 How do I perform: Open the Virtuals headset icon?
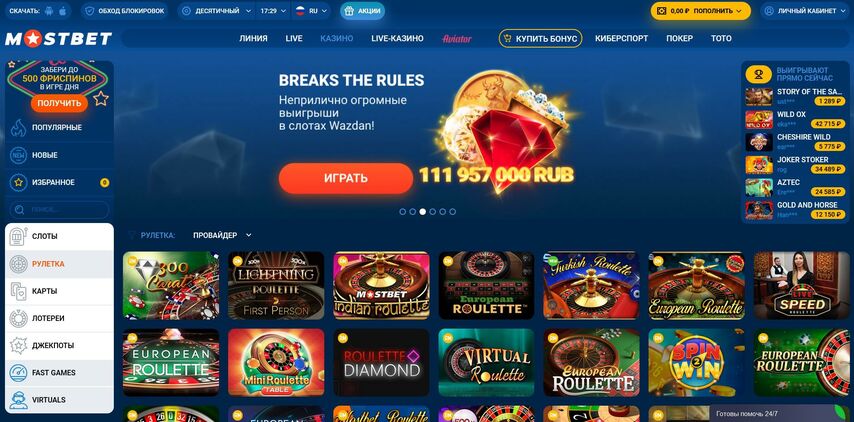point(19,400)
